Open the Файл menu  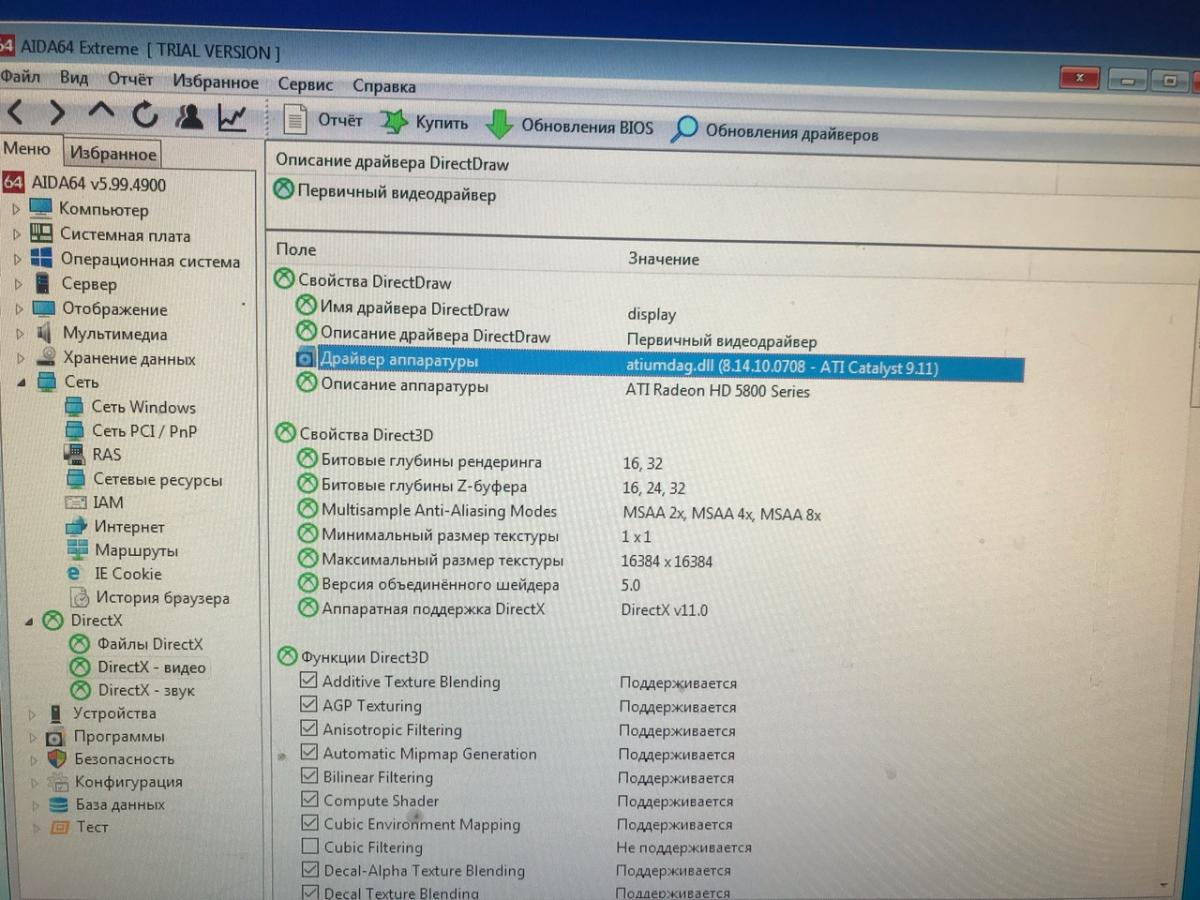pyautogui.click(x=20, y=76)
